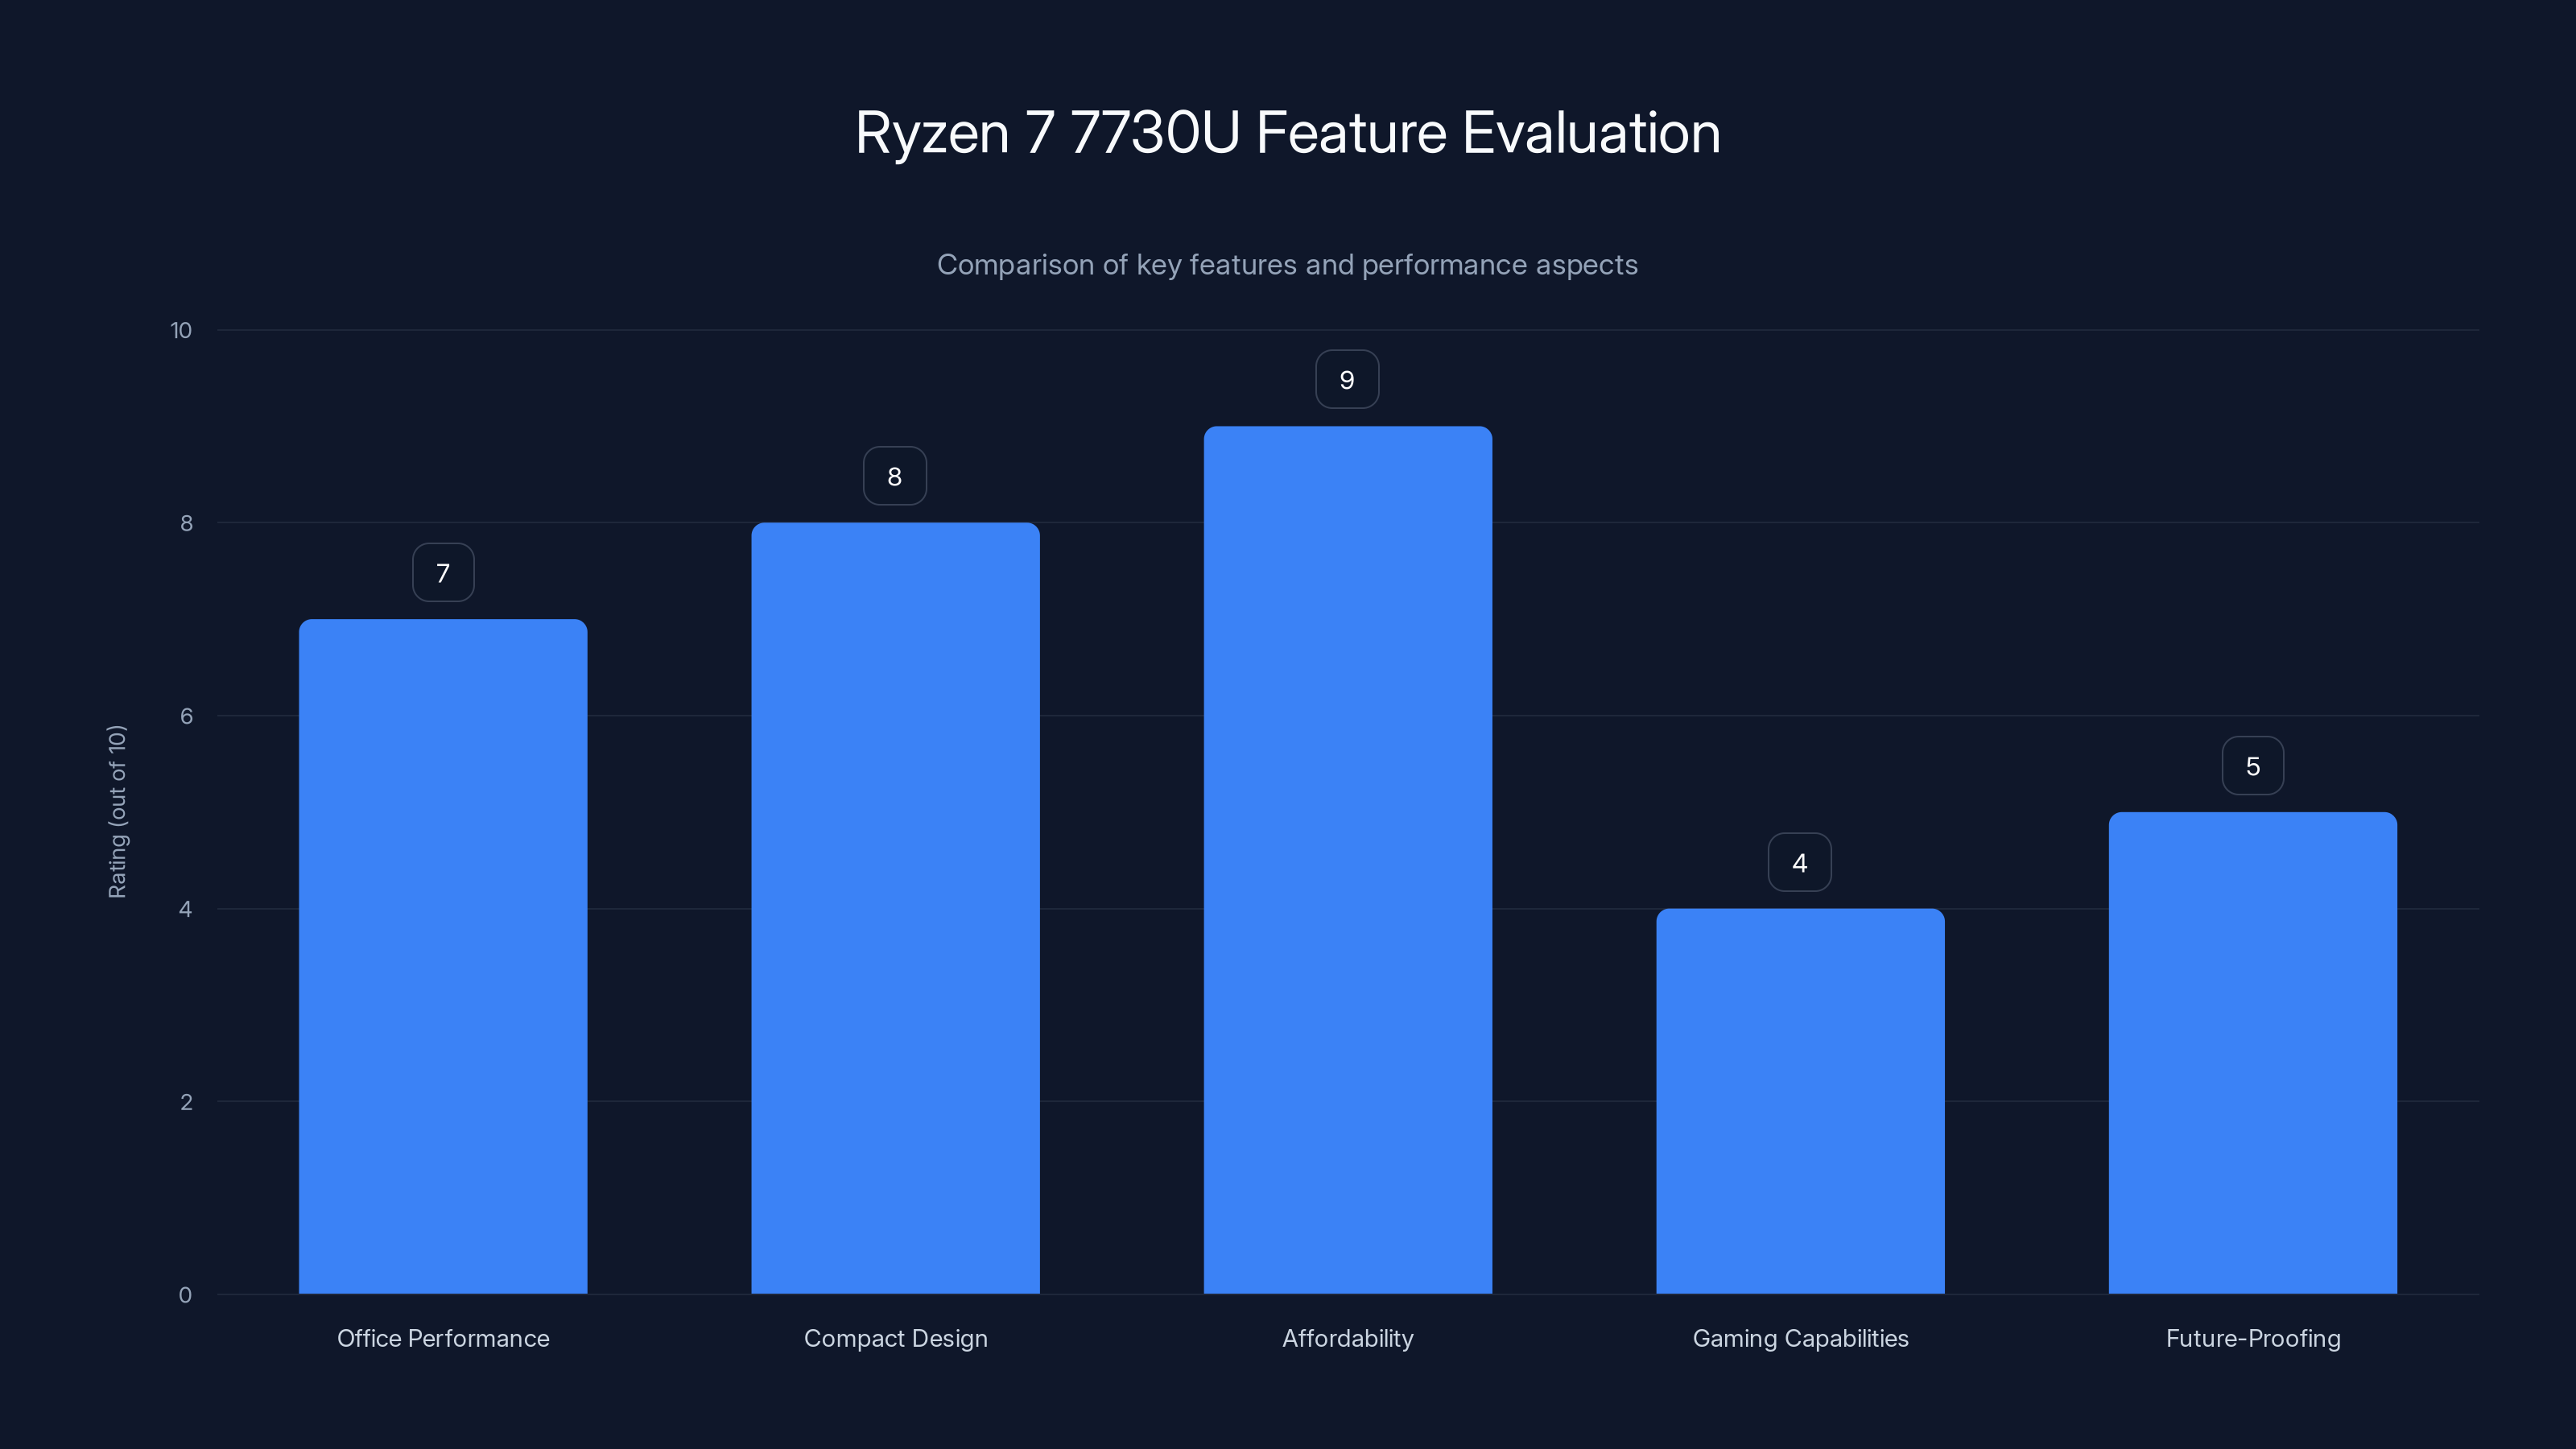2576x1449 pixels.
Task: Click the value label '9' above Affordability
Action: pyautogui.click(x=1347, y=380)
